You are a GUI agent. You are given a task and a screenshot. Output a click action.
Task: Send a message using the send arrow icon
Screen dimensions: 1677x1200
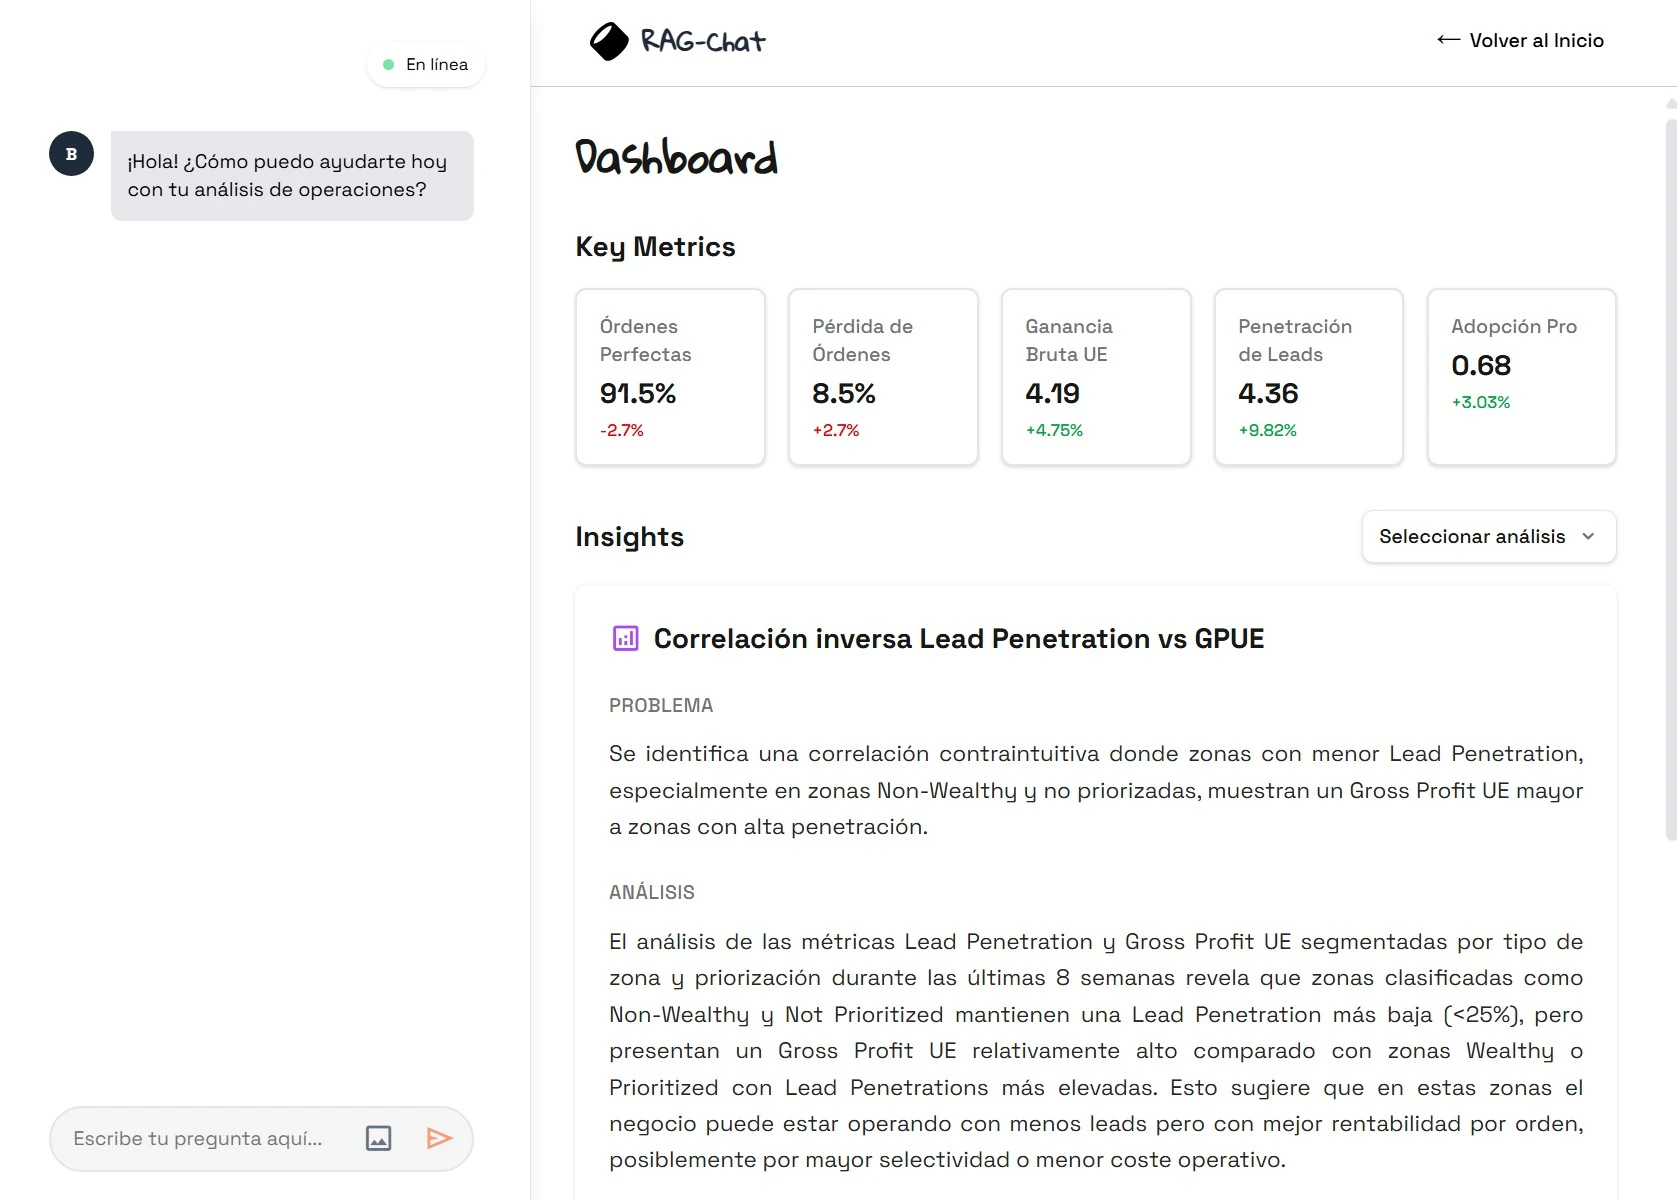439,1138
